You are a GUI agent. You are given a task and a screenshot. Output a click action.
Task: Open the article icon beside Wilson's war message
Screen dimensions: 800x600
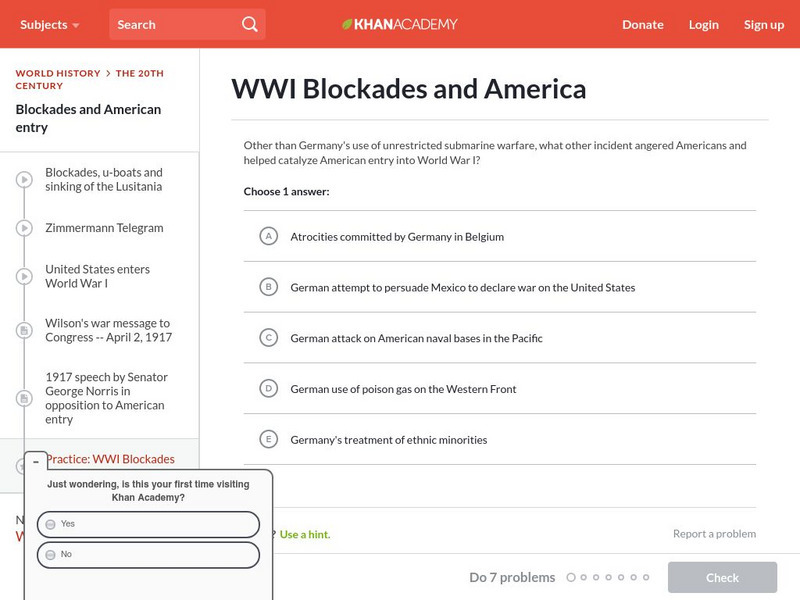[24, 330]
